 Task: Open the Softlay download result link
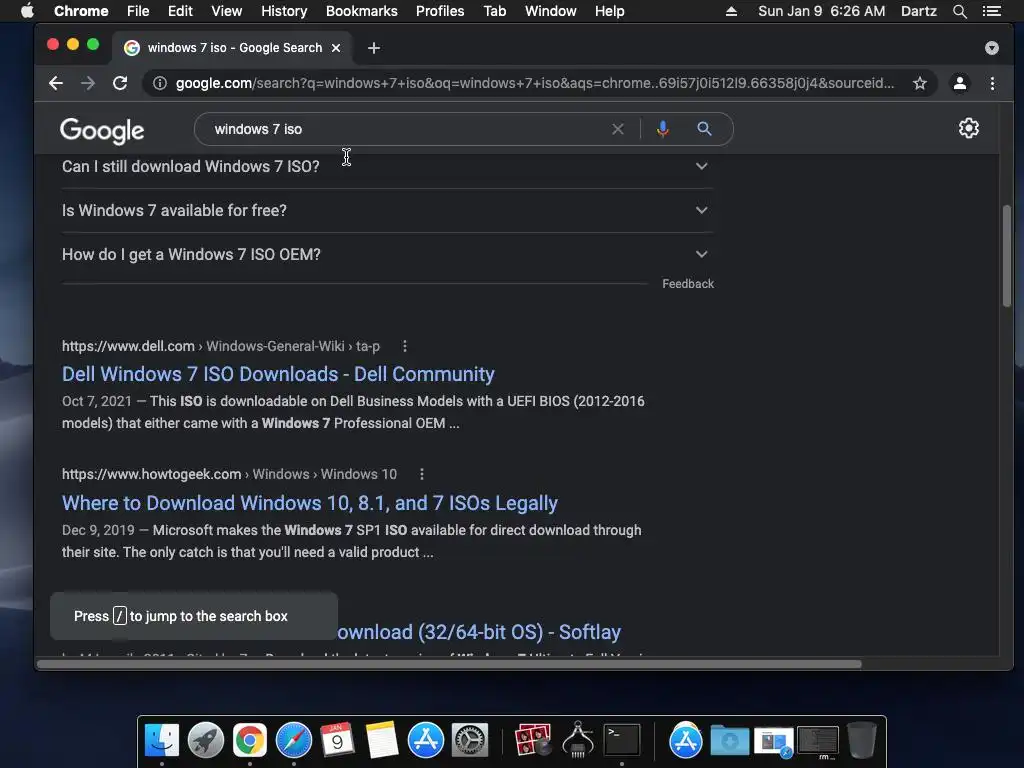[479, 632]
